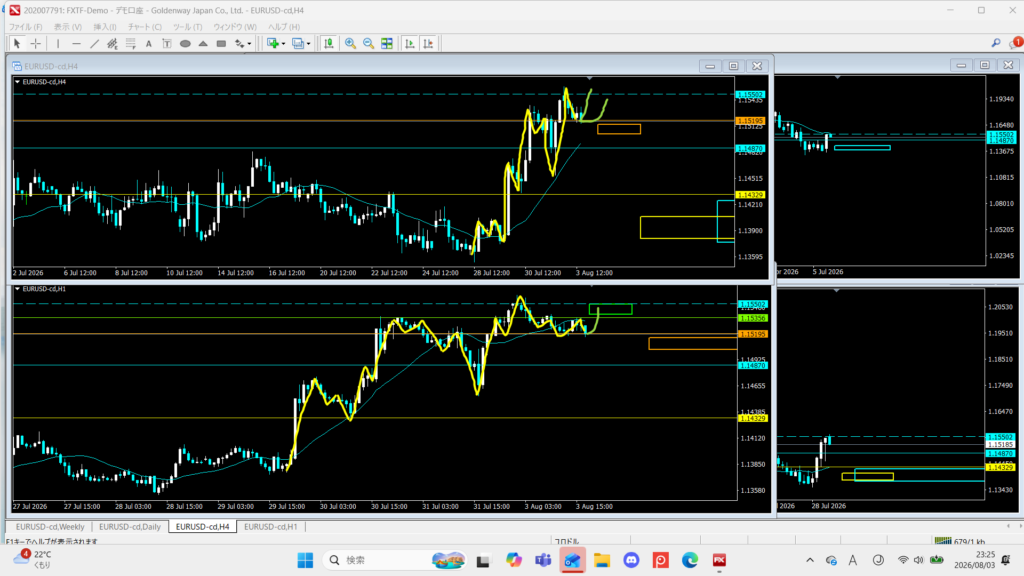Click the taskbar 検索 search box
This screenshot has width=1024, height=576.
point(395,560)
